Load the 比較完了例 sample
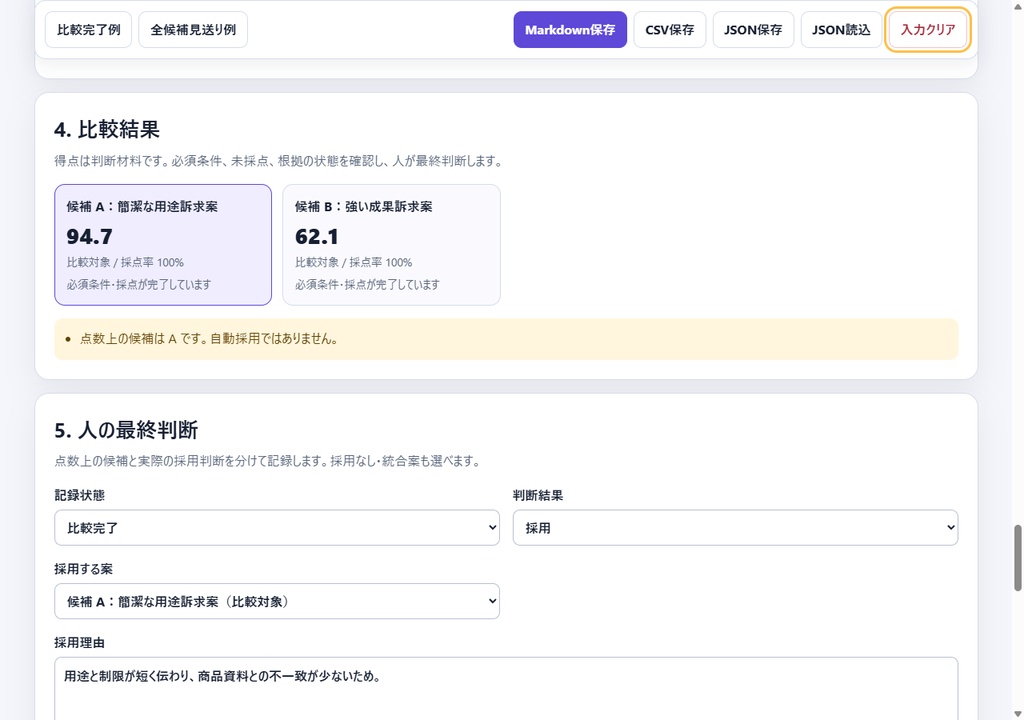The height and width of the screenshot is (720, 1024). (88, 29)
